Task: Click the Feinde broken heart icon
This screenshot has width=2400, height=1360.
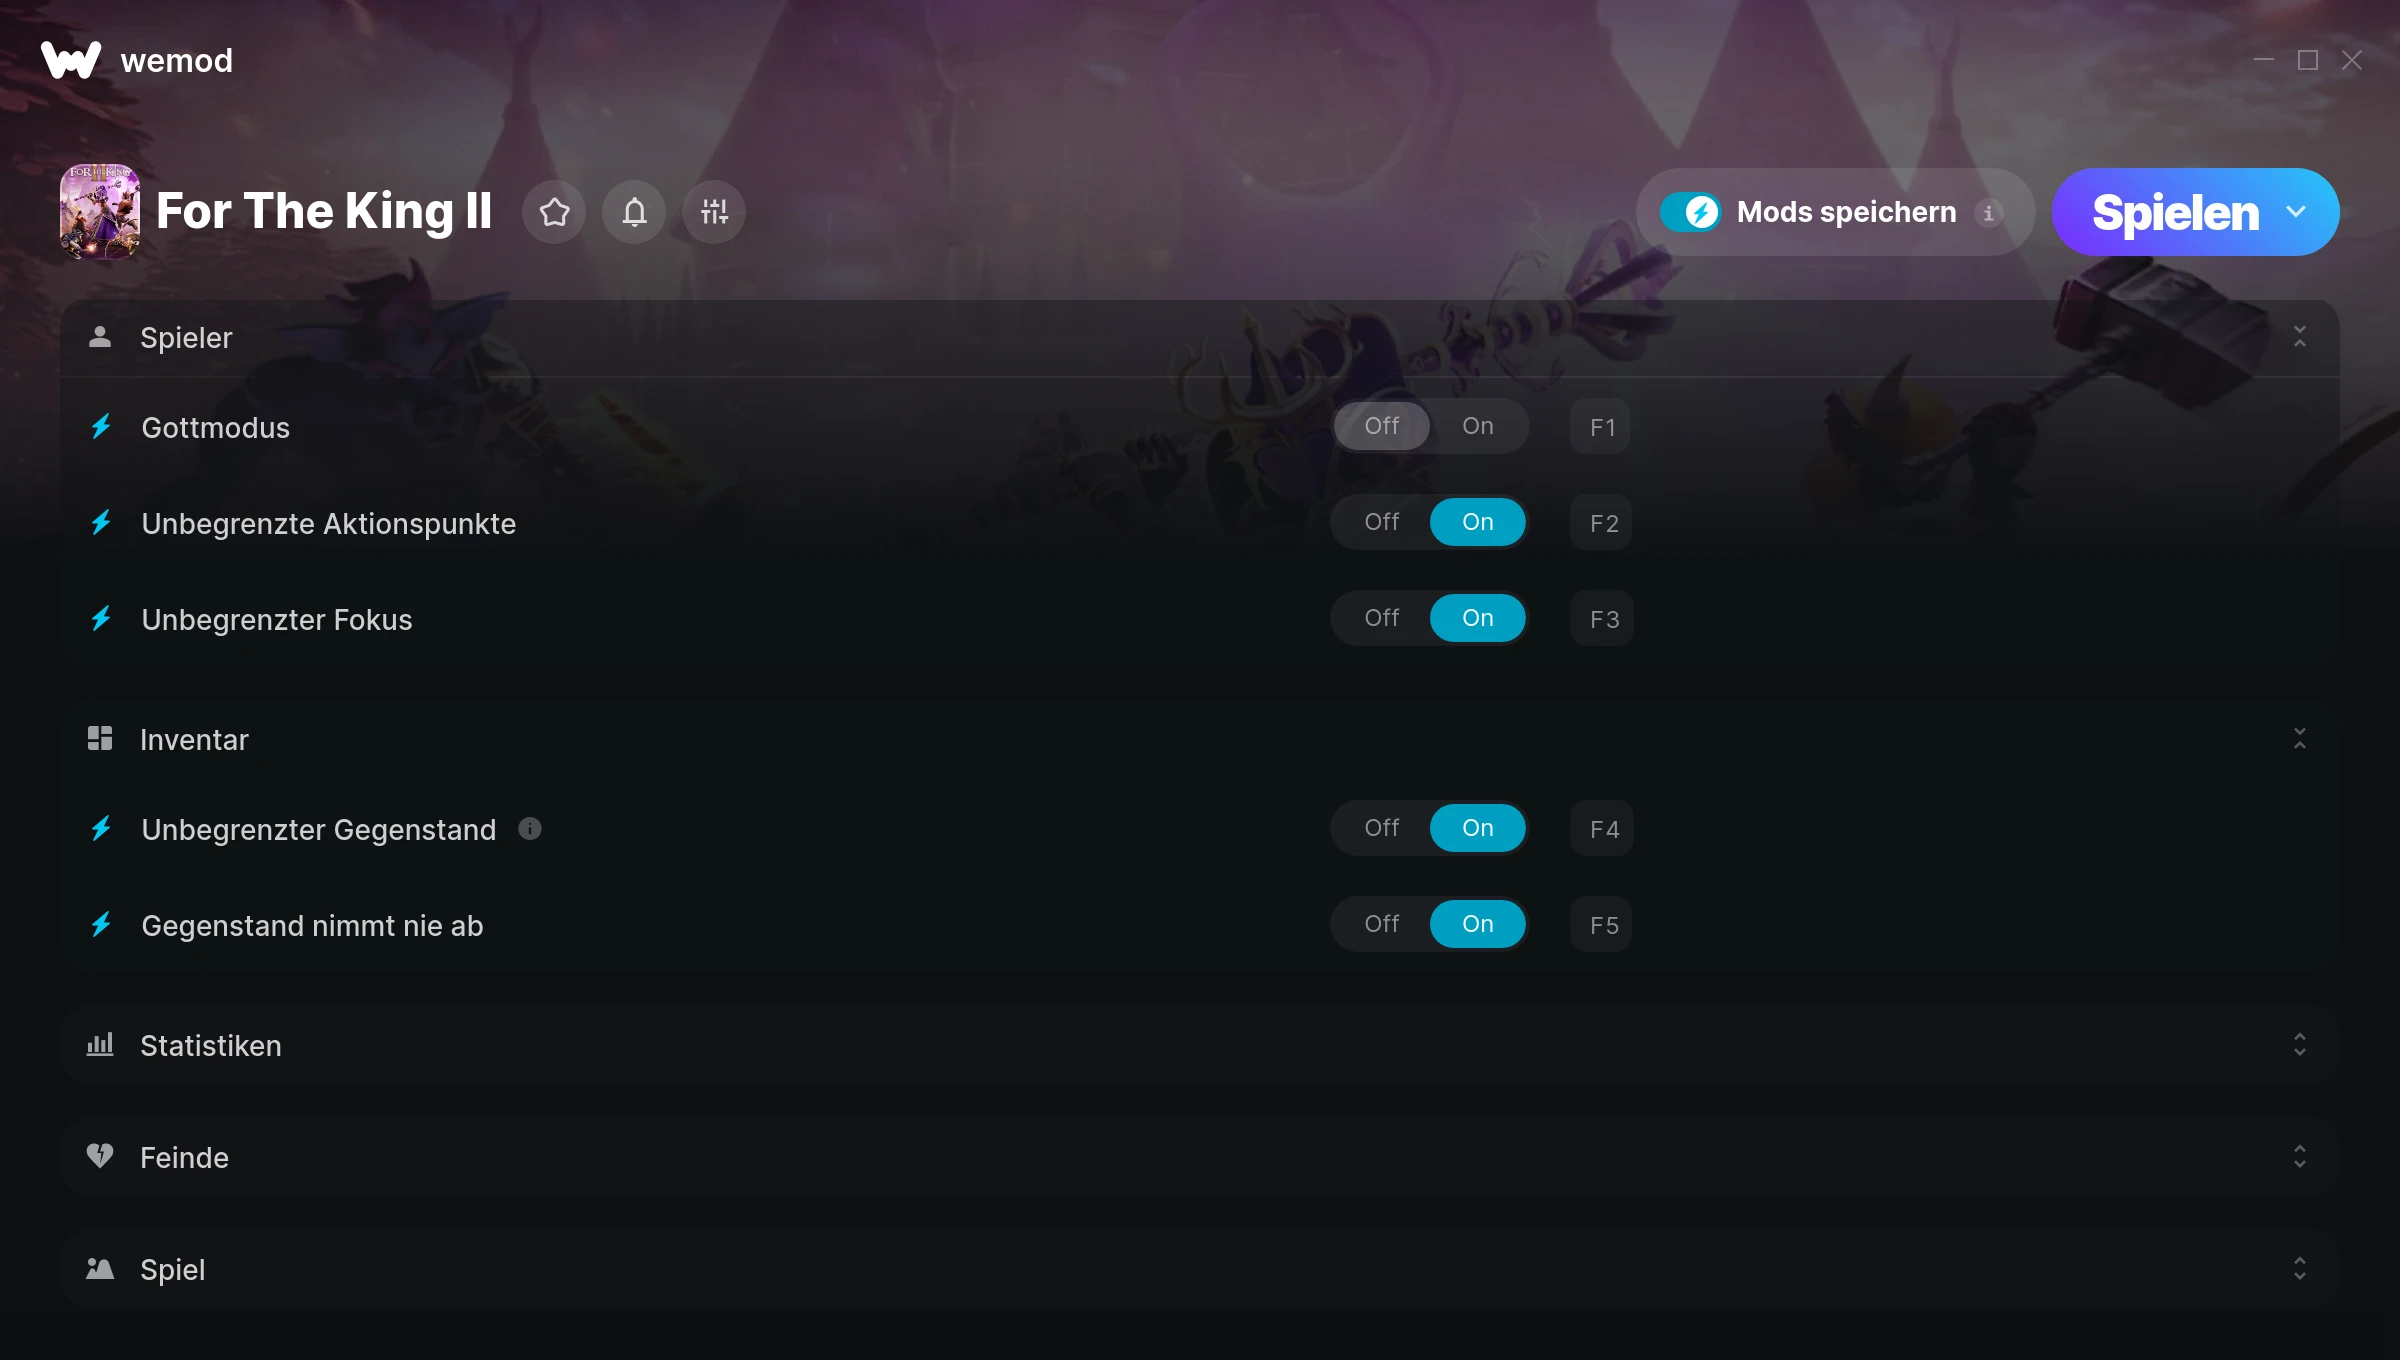Action: pos(100,1156)
